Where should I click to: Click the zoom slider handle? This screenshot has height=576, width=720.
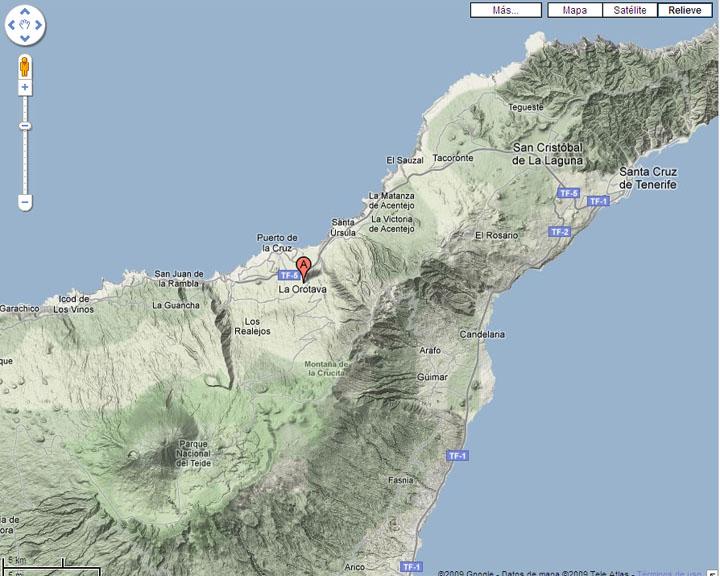[25, 126]
